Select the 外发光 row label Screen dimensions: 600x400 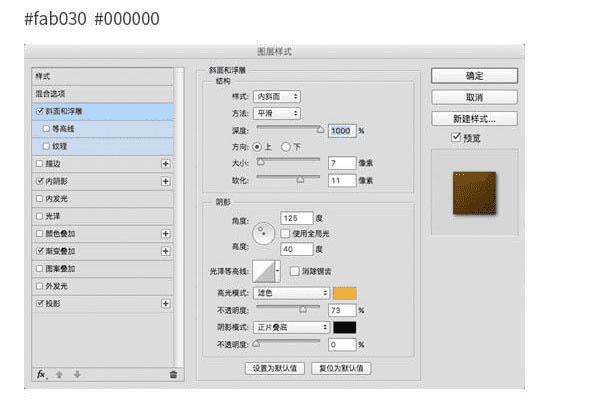[x=56, y=286]
